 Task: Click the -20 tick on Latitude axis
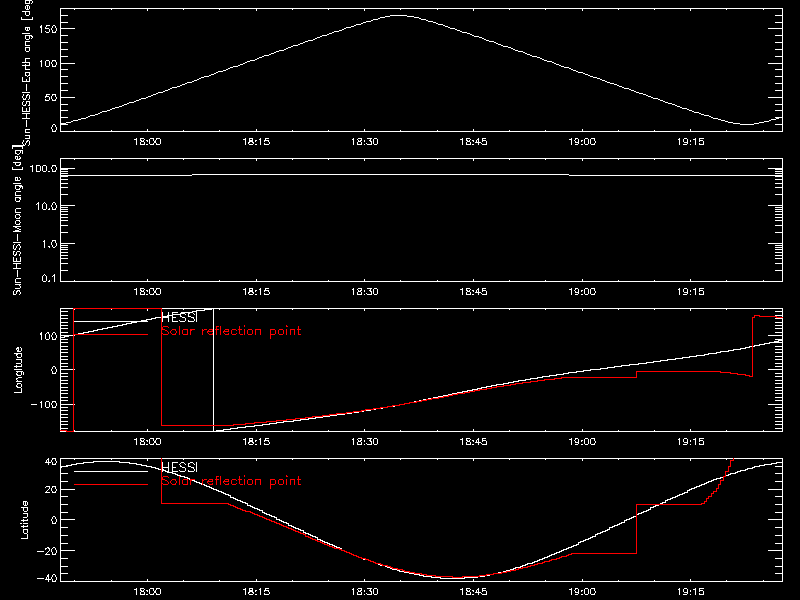click(x=47, y=551)
